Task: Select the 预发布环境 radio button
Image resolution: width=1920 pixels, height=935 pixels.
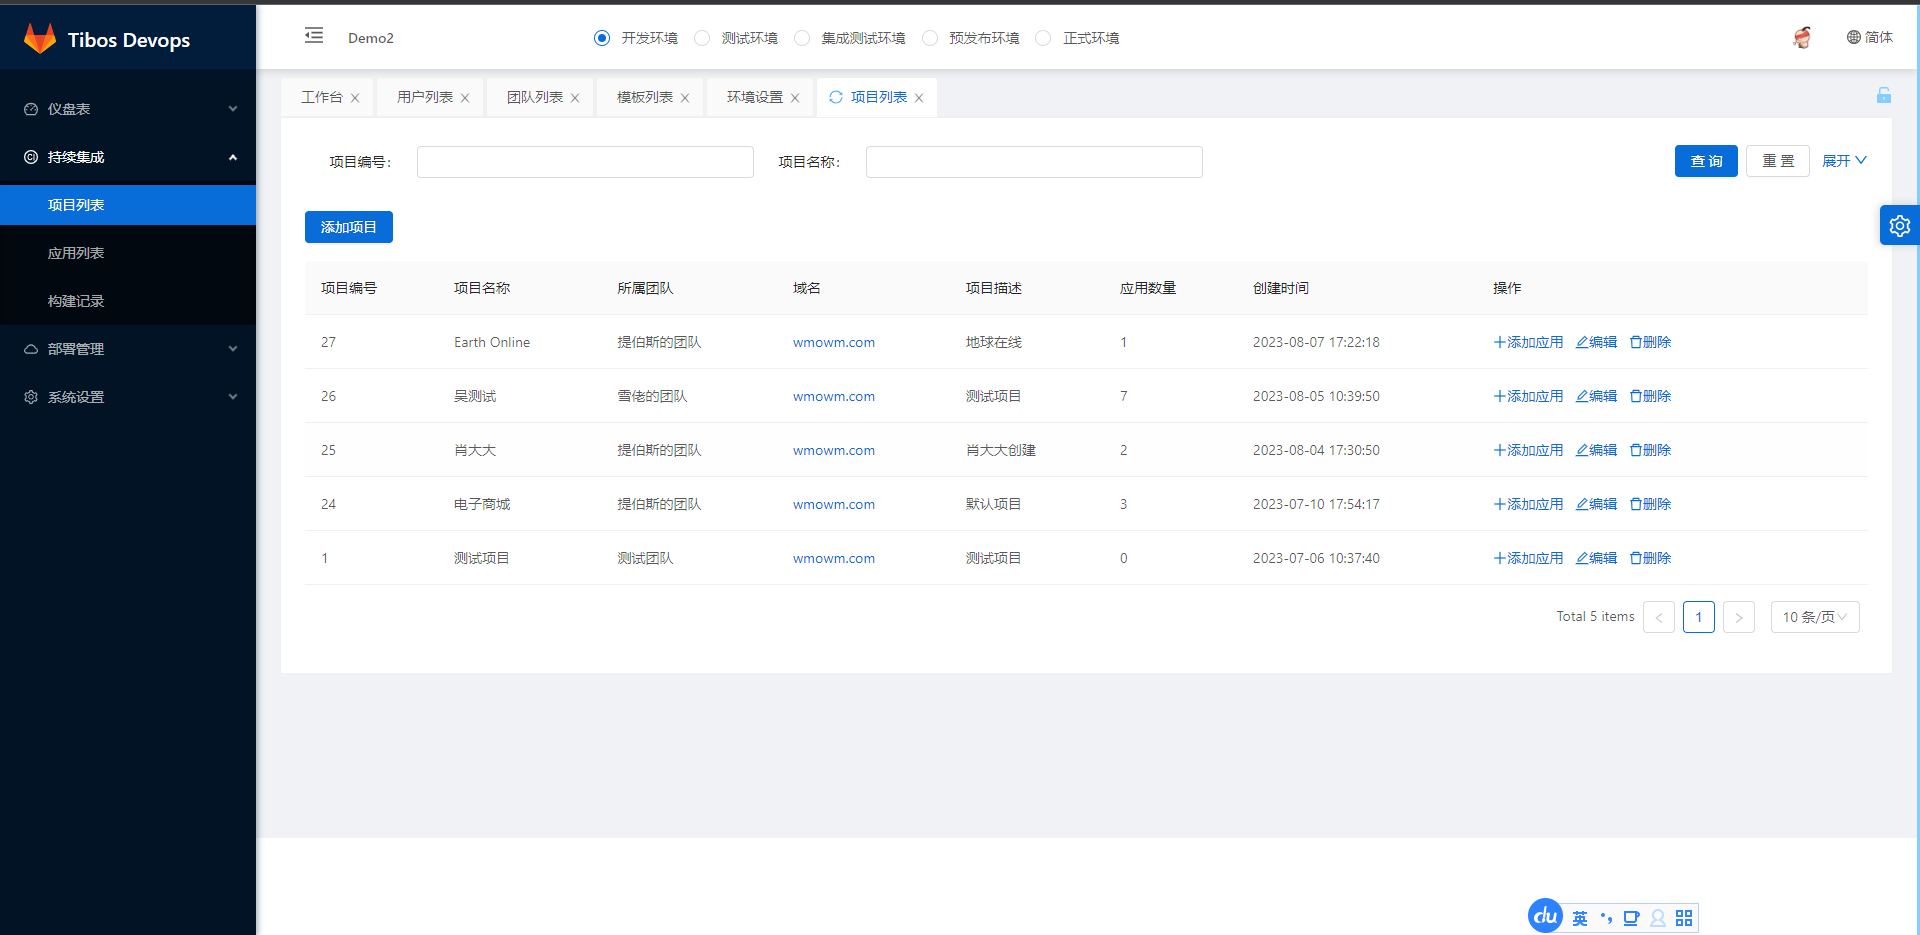Action: (930, 38)
